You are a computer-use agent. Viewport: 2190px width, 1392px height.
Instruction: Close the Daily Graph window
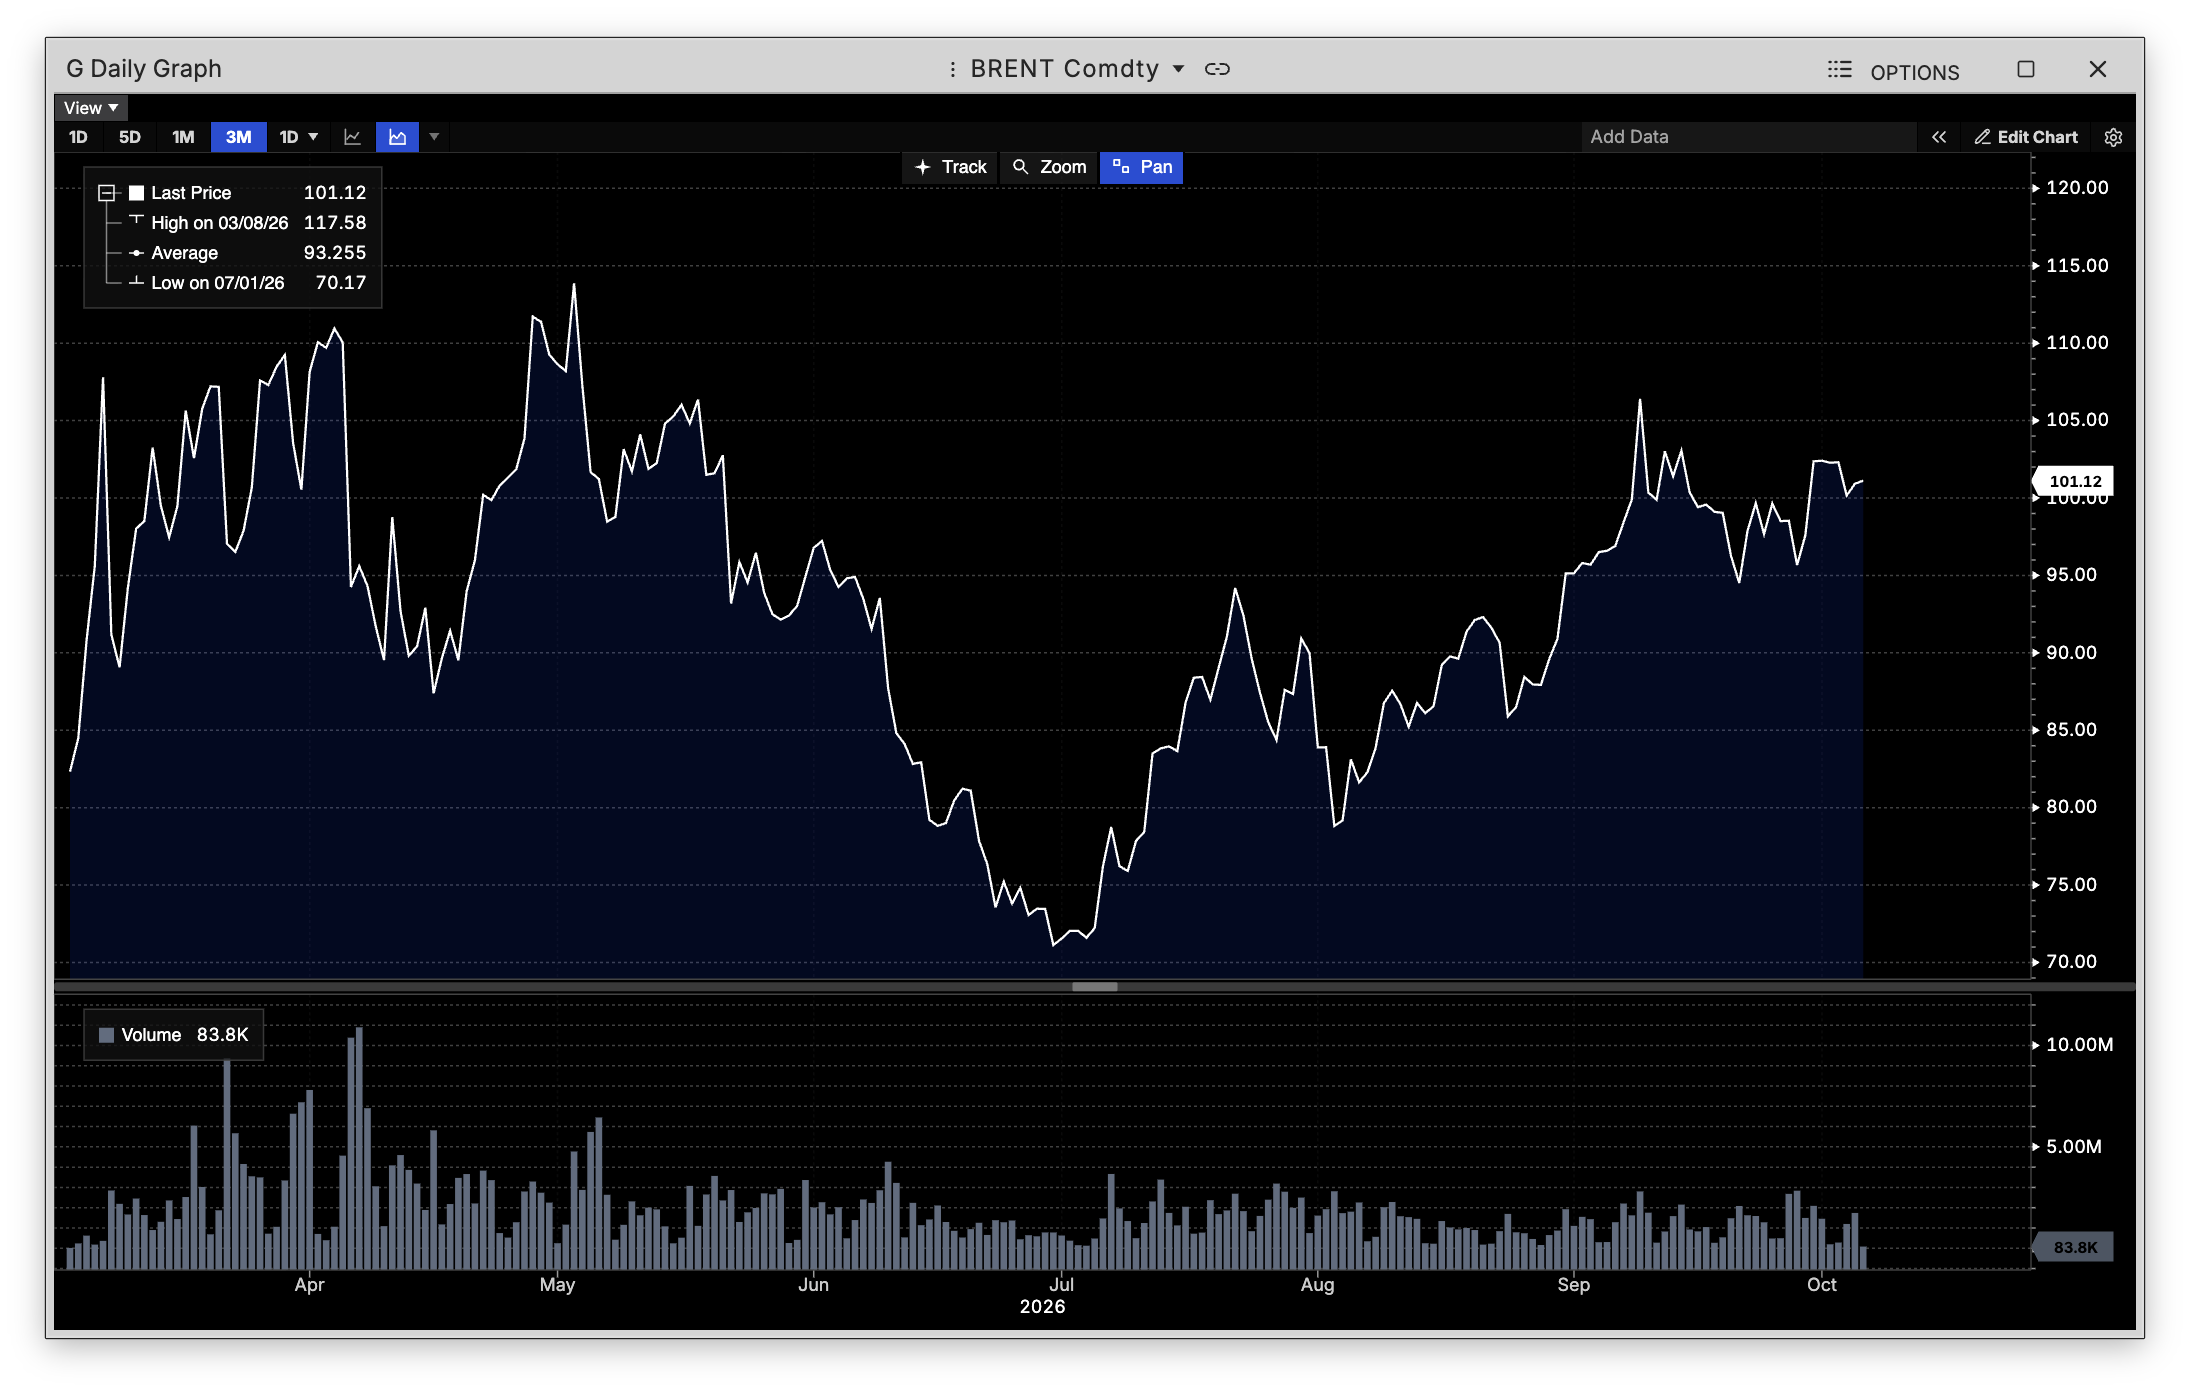click(2098, 69)
